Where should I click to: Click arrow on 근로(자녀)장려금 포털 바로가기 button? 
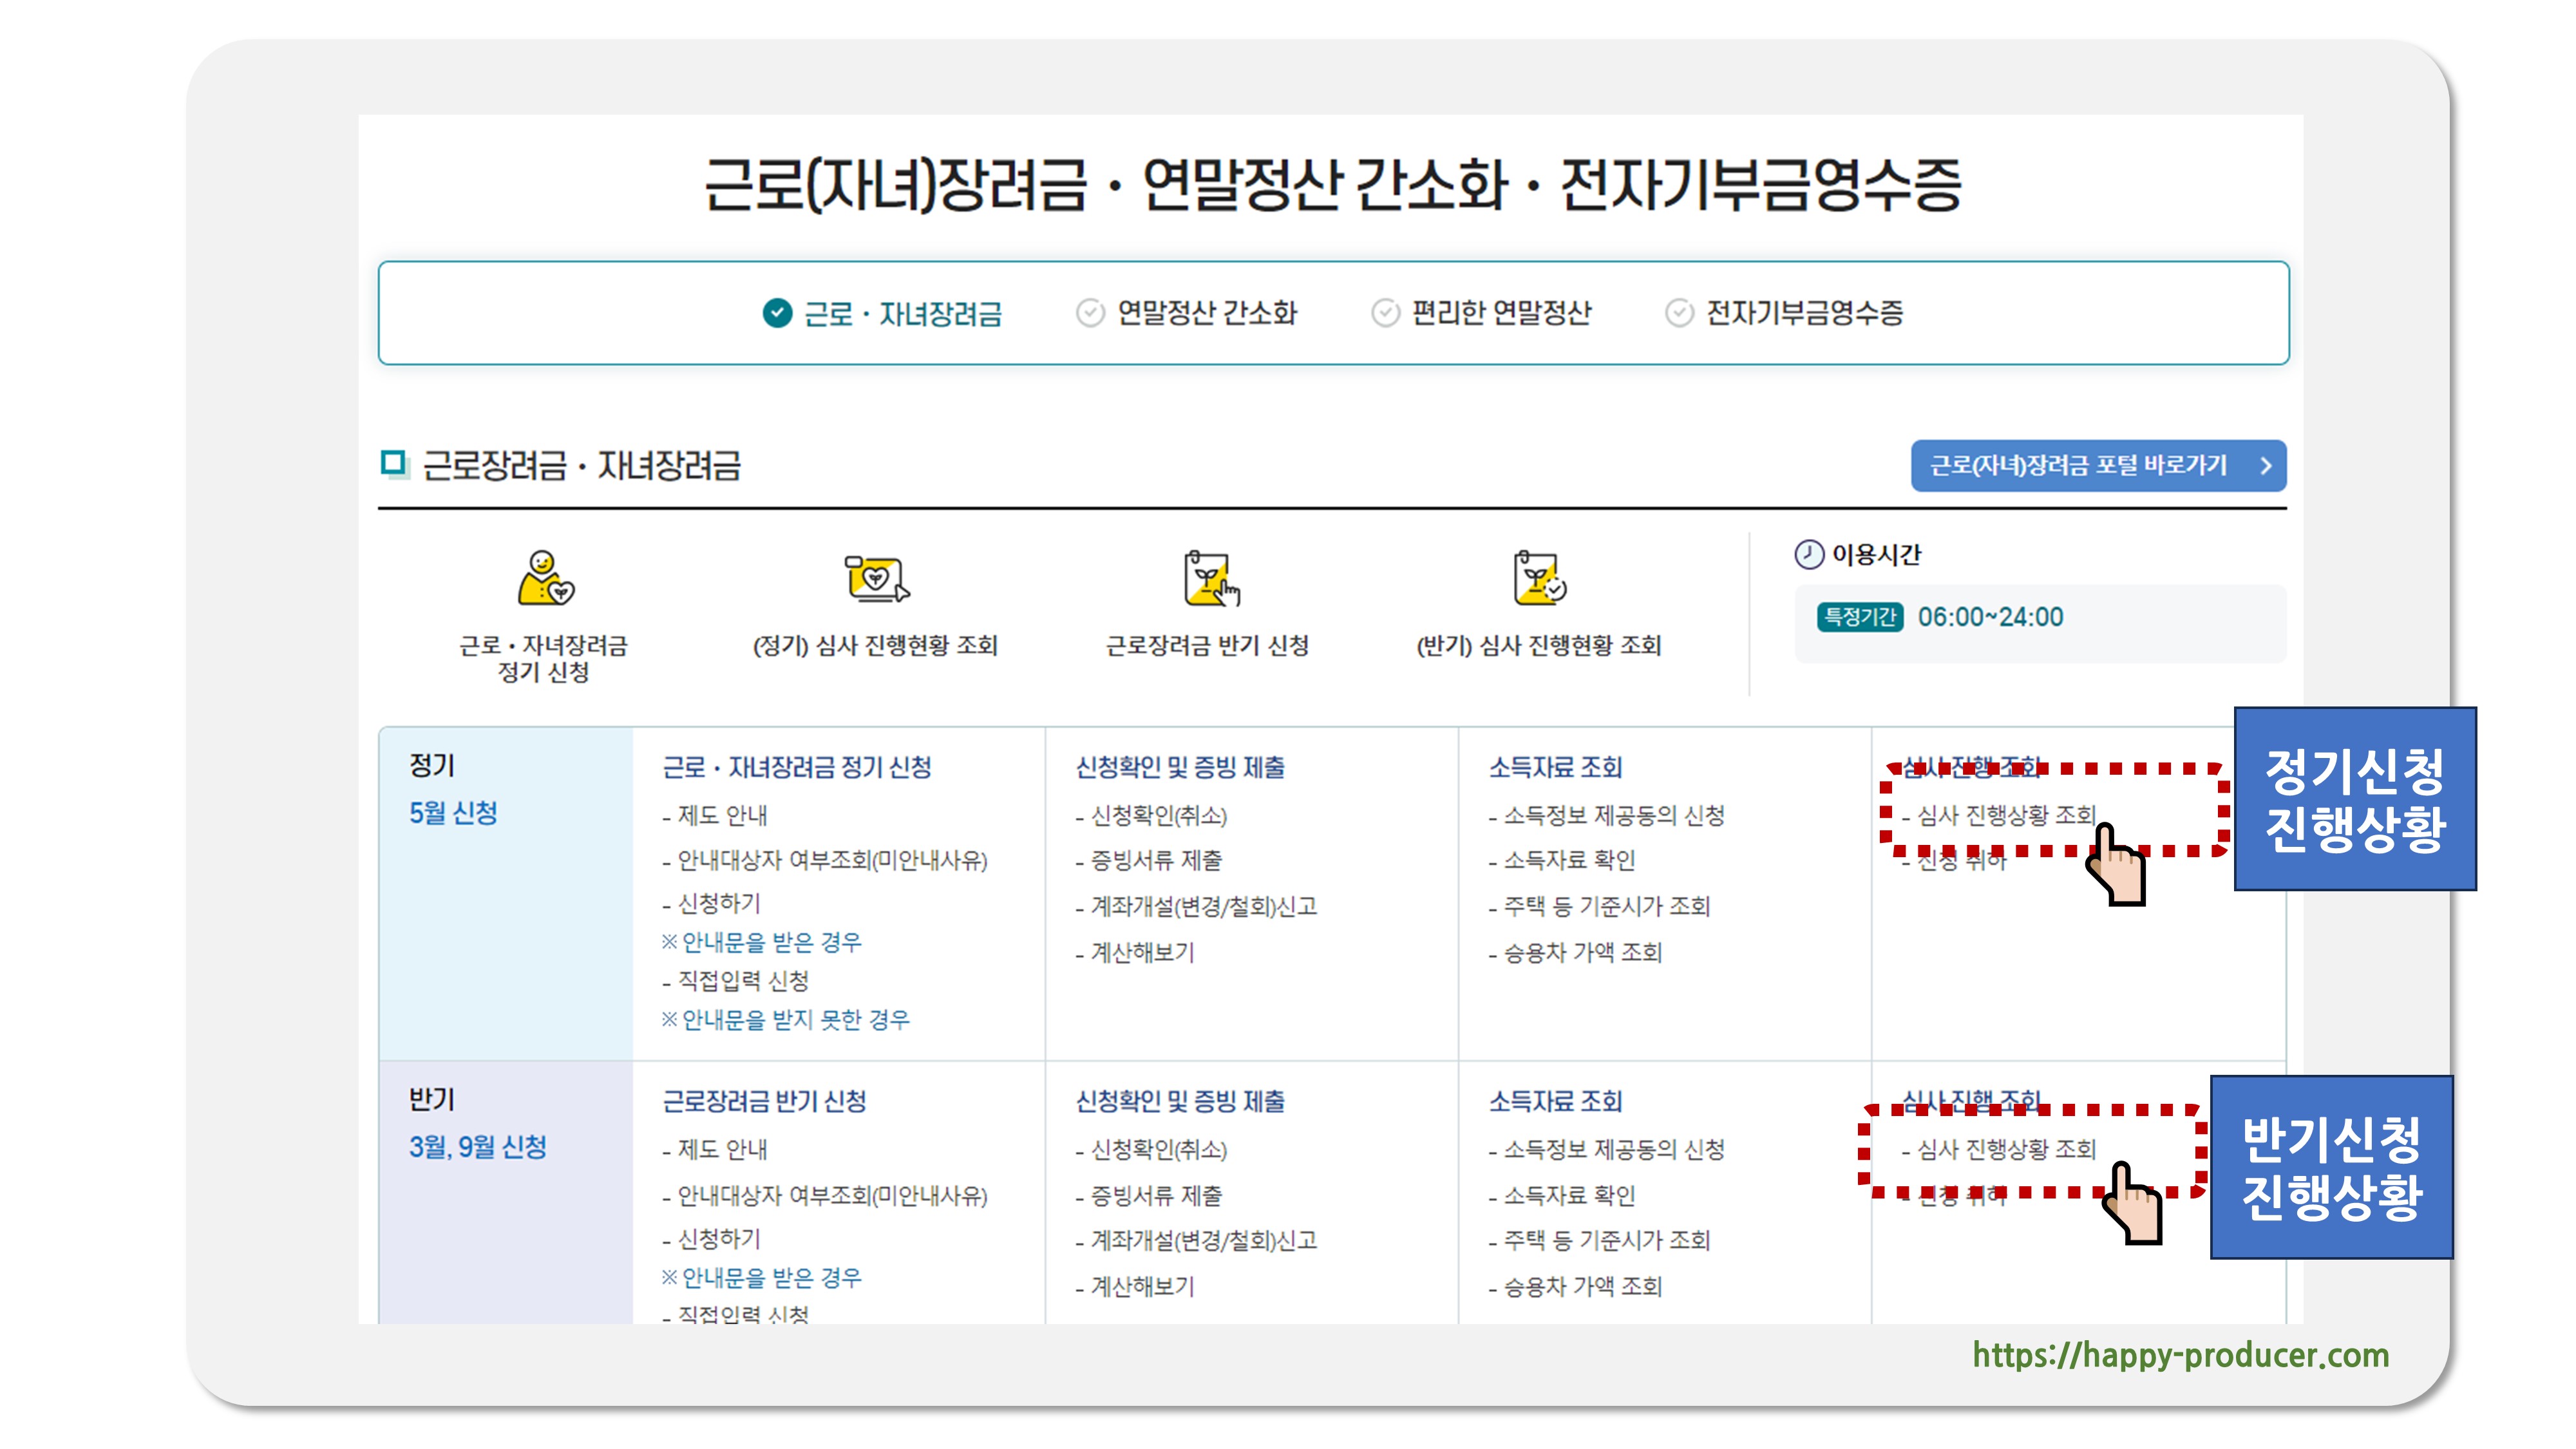[x=2265, y=466]
